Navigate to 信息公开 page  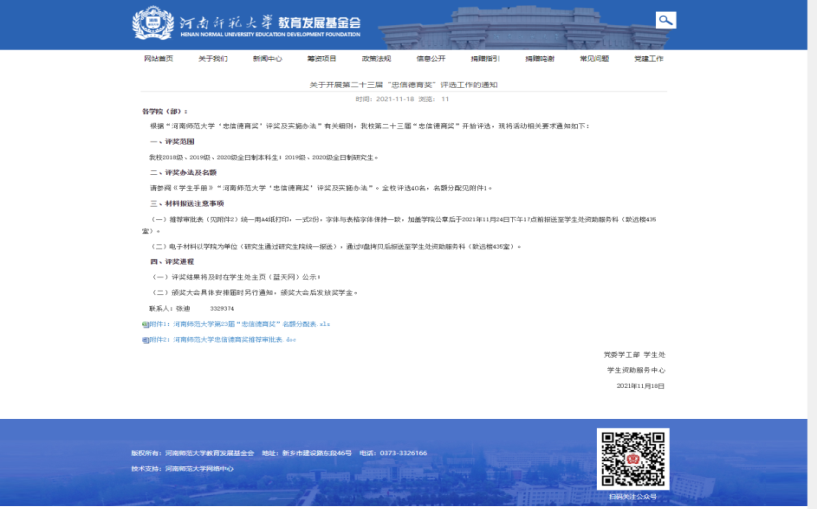click(431, 59)
